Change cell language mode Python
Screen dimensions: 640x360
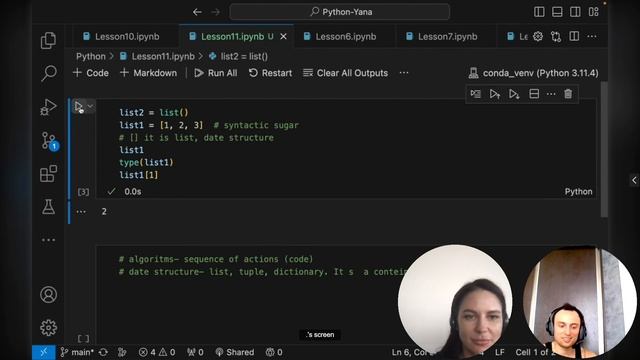(x=578, y=191)
